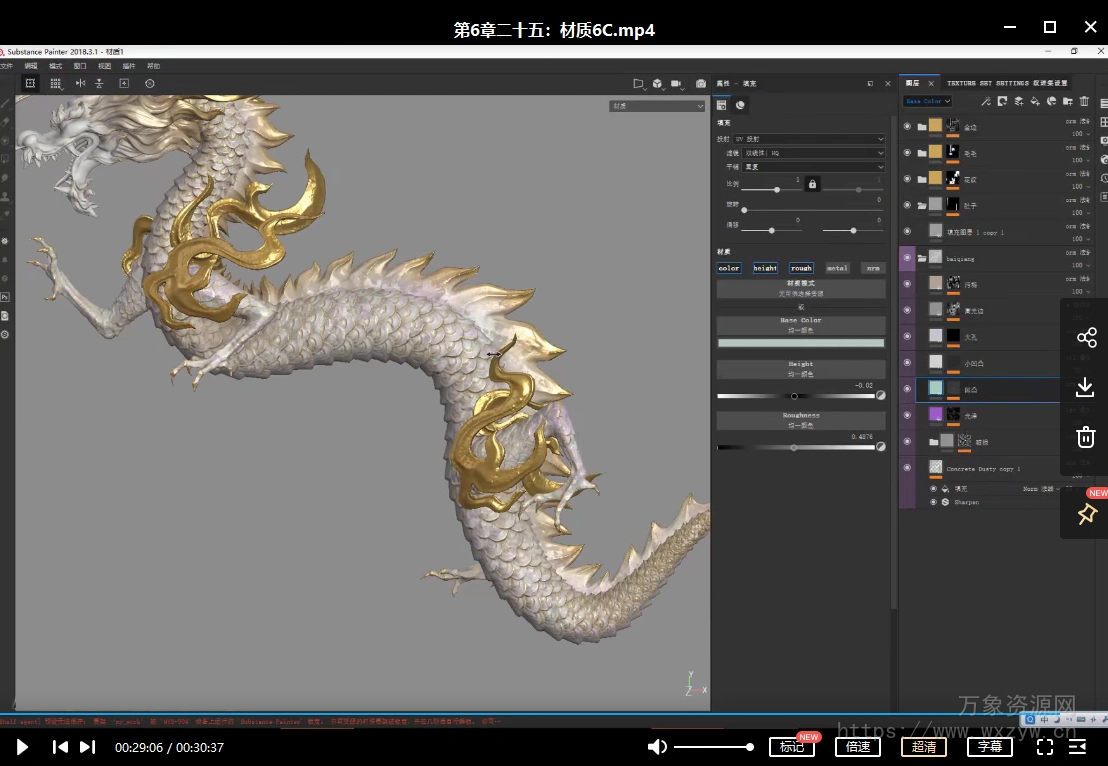Screen dimensions: 1108x766
Task: Pin the player with the pushpin icon
Action: [1086, 514]
